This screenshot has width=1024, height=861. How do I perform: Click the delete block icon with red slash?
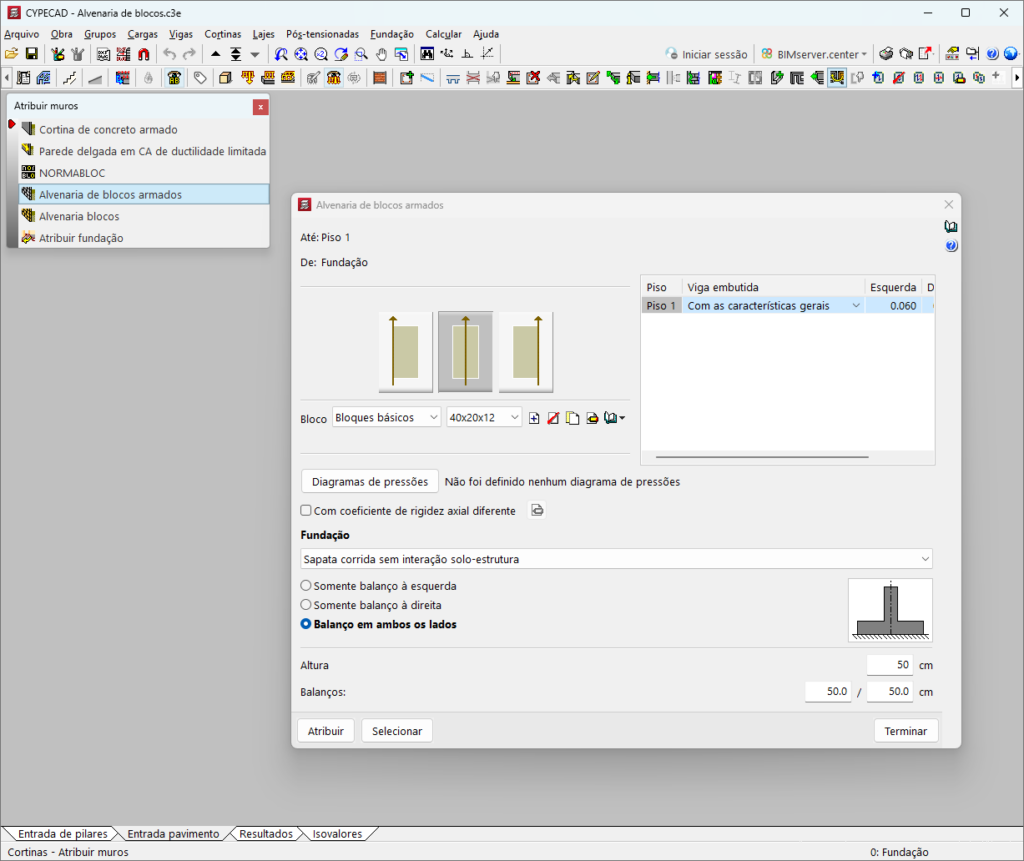(x=553, y=418)
